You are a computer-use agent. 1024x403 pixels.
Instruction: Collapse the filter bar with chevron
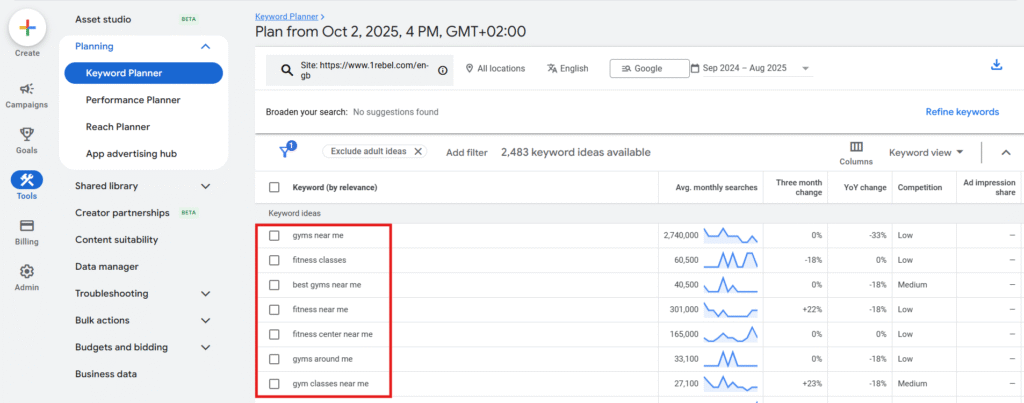point(1006,153)
